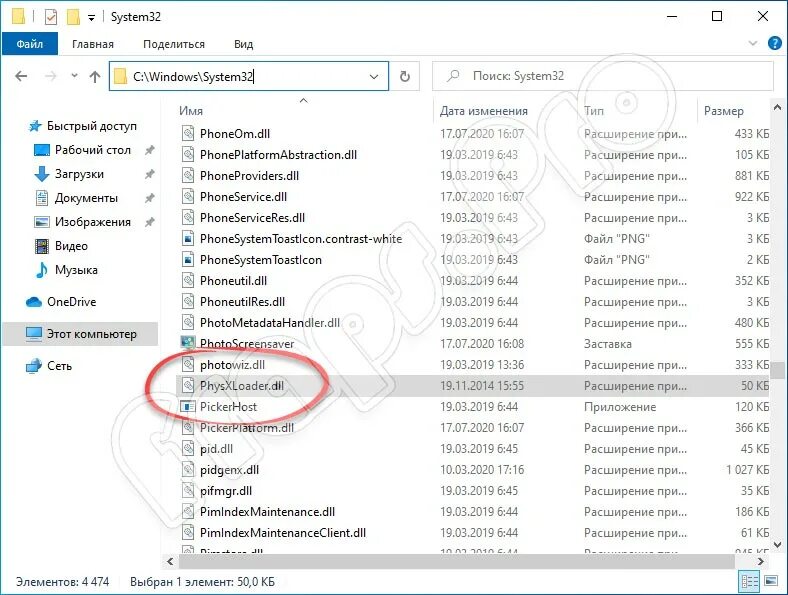This screenshot has width=788, height=595.
Task: Select PhoneSystemToastIcon.contrast-white PNG icon
Action: tap(187, 238)
